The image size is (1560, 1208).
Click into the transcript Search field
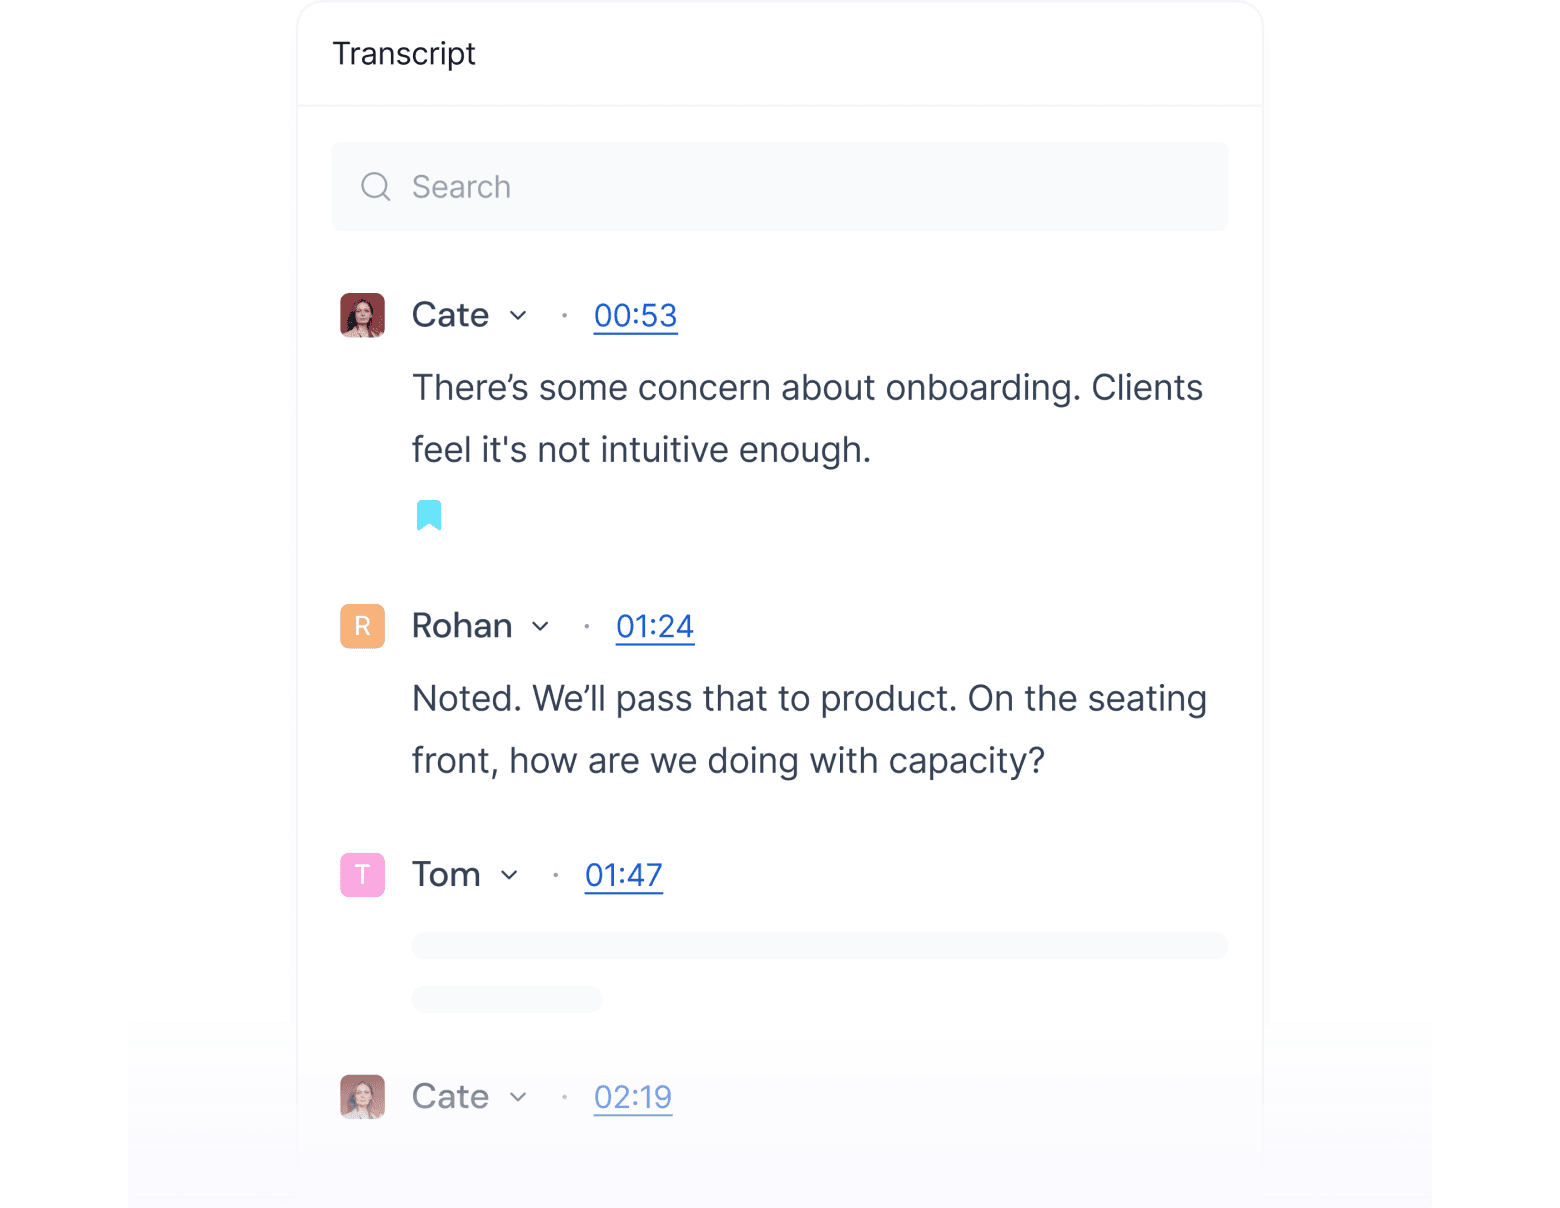780,187
